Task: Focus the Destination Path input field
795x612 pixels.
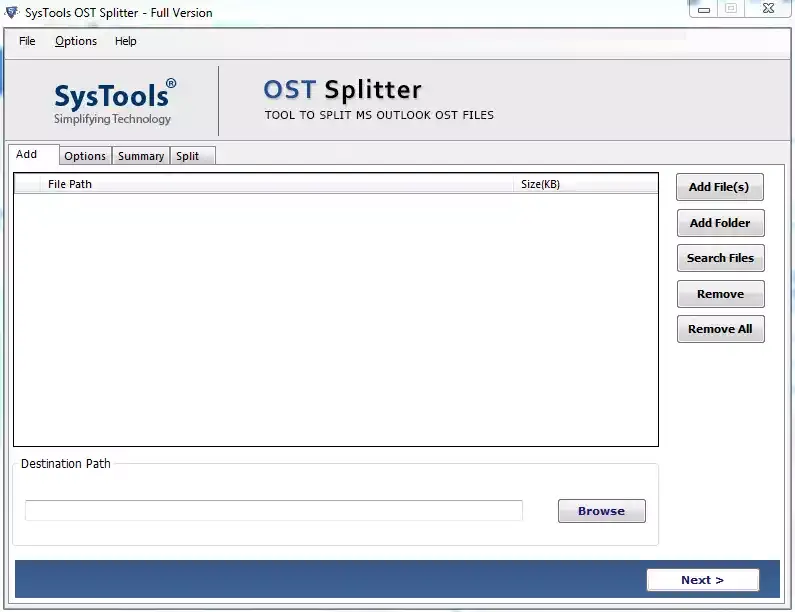Action: 274,511
